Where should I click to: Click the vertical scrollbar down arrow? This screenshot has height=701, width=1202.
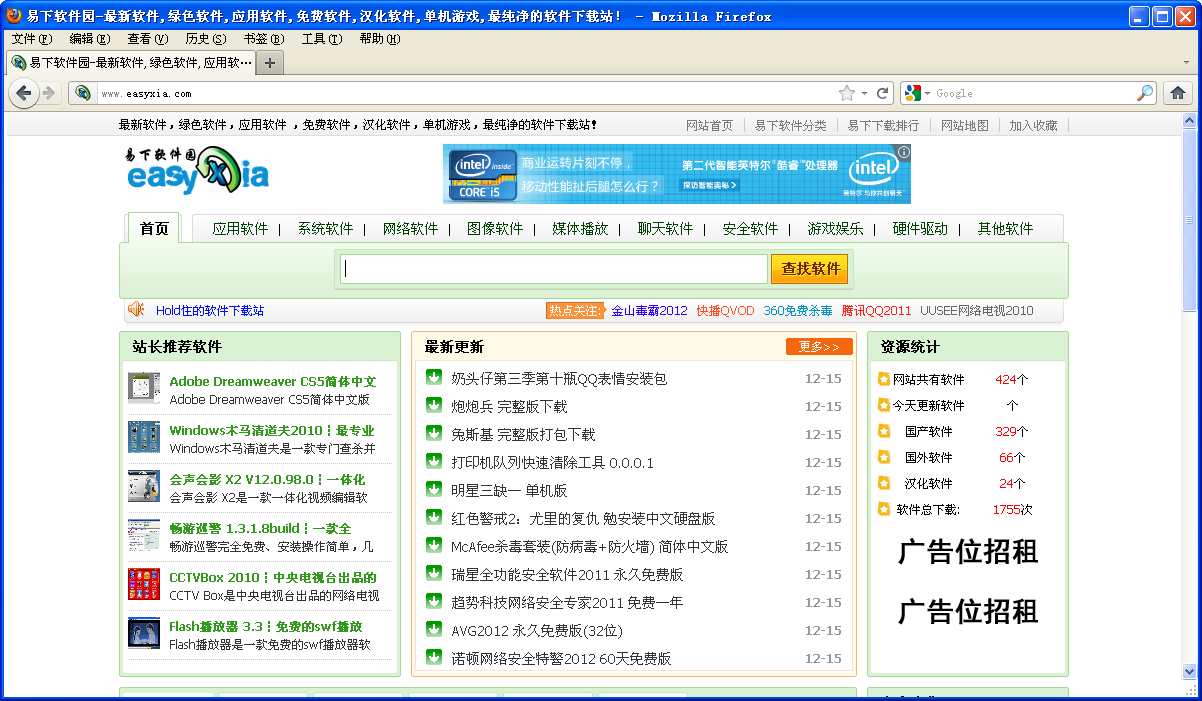[1189, 672]
